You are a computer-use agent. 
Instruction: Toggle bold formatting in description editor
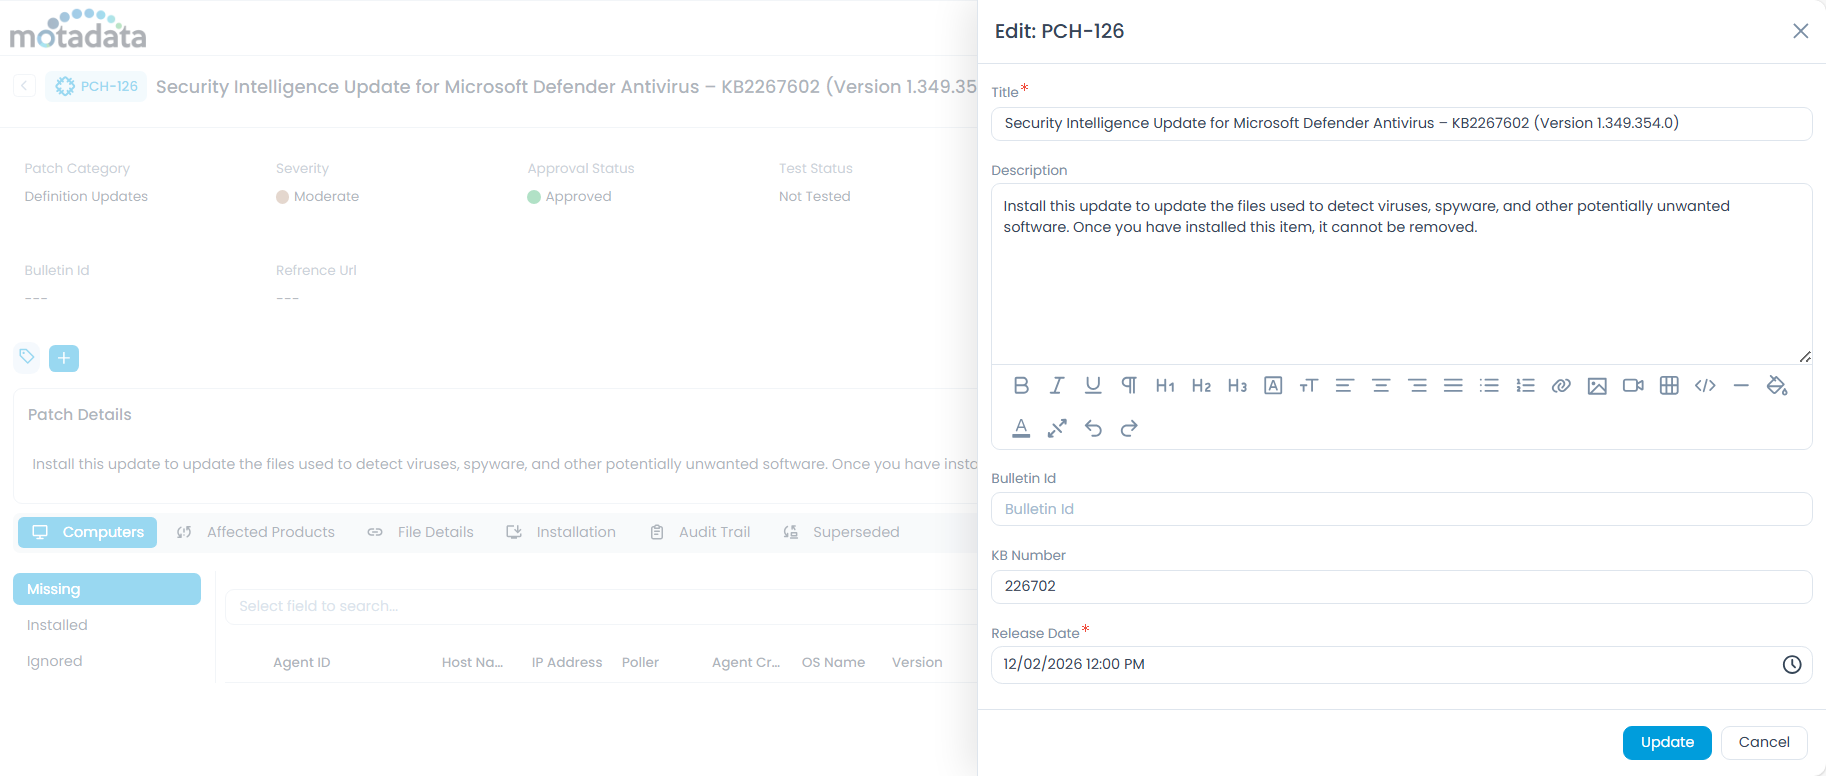click(x=1021, y=386)
